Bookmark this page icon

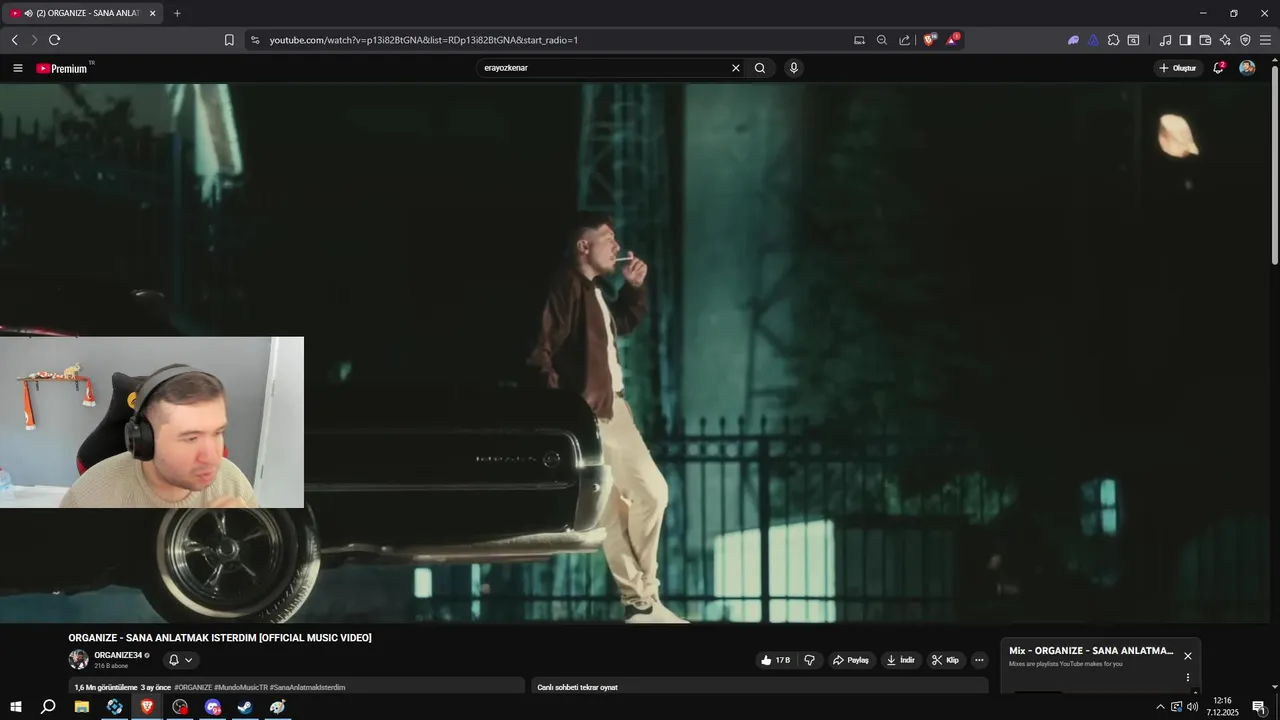[x=229, y=40]
